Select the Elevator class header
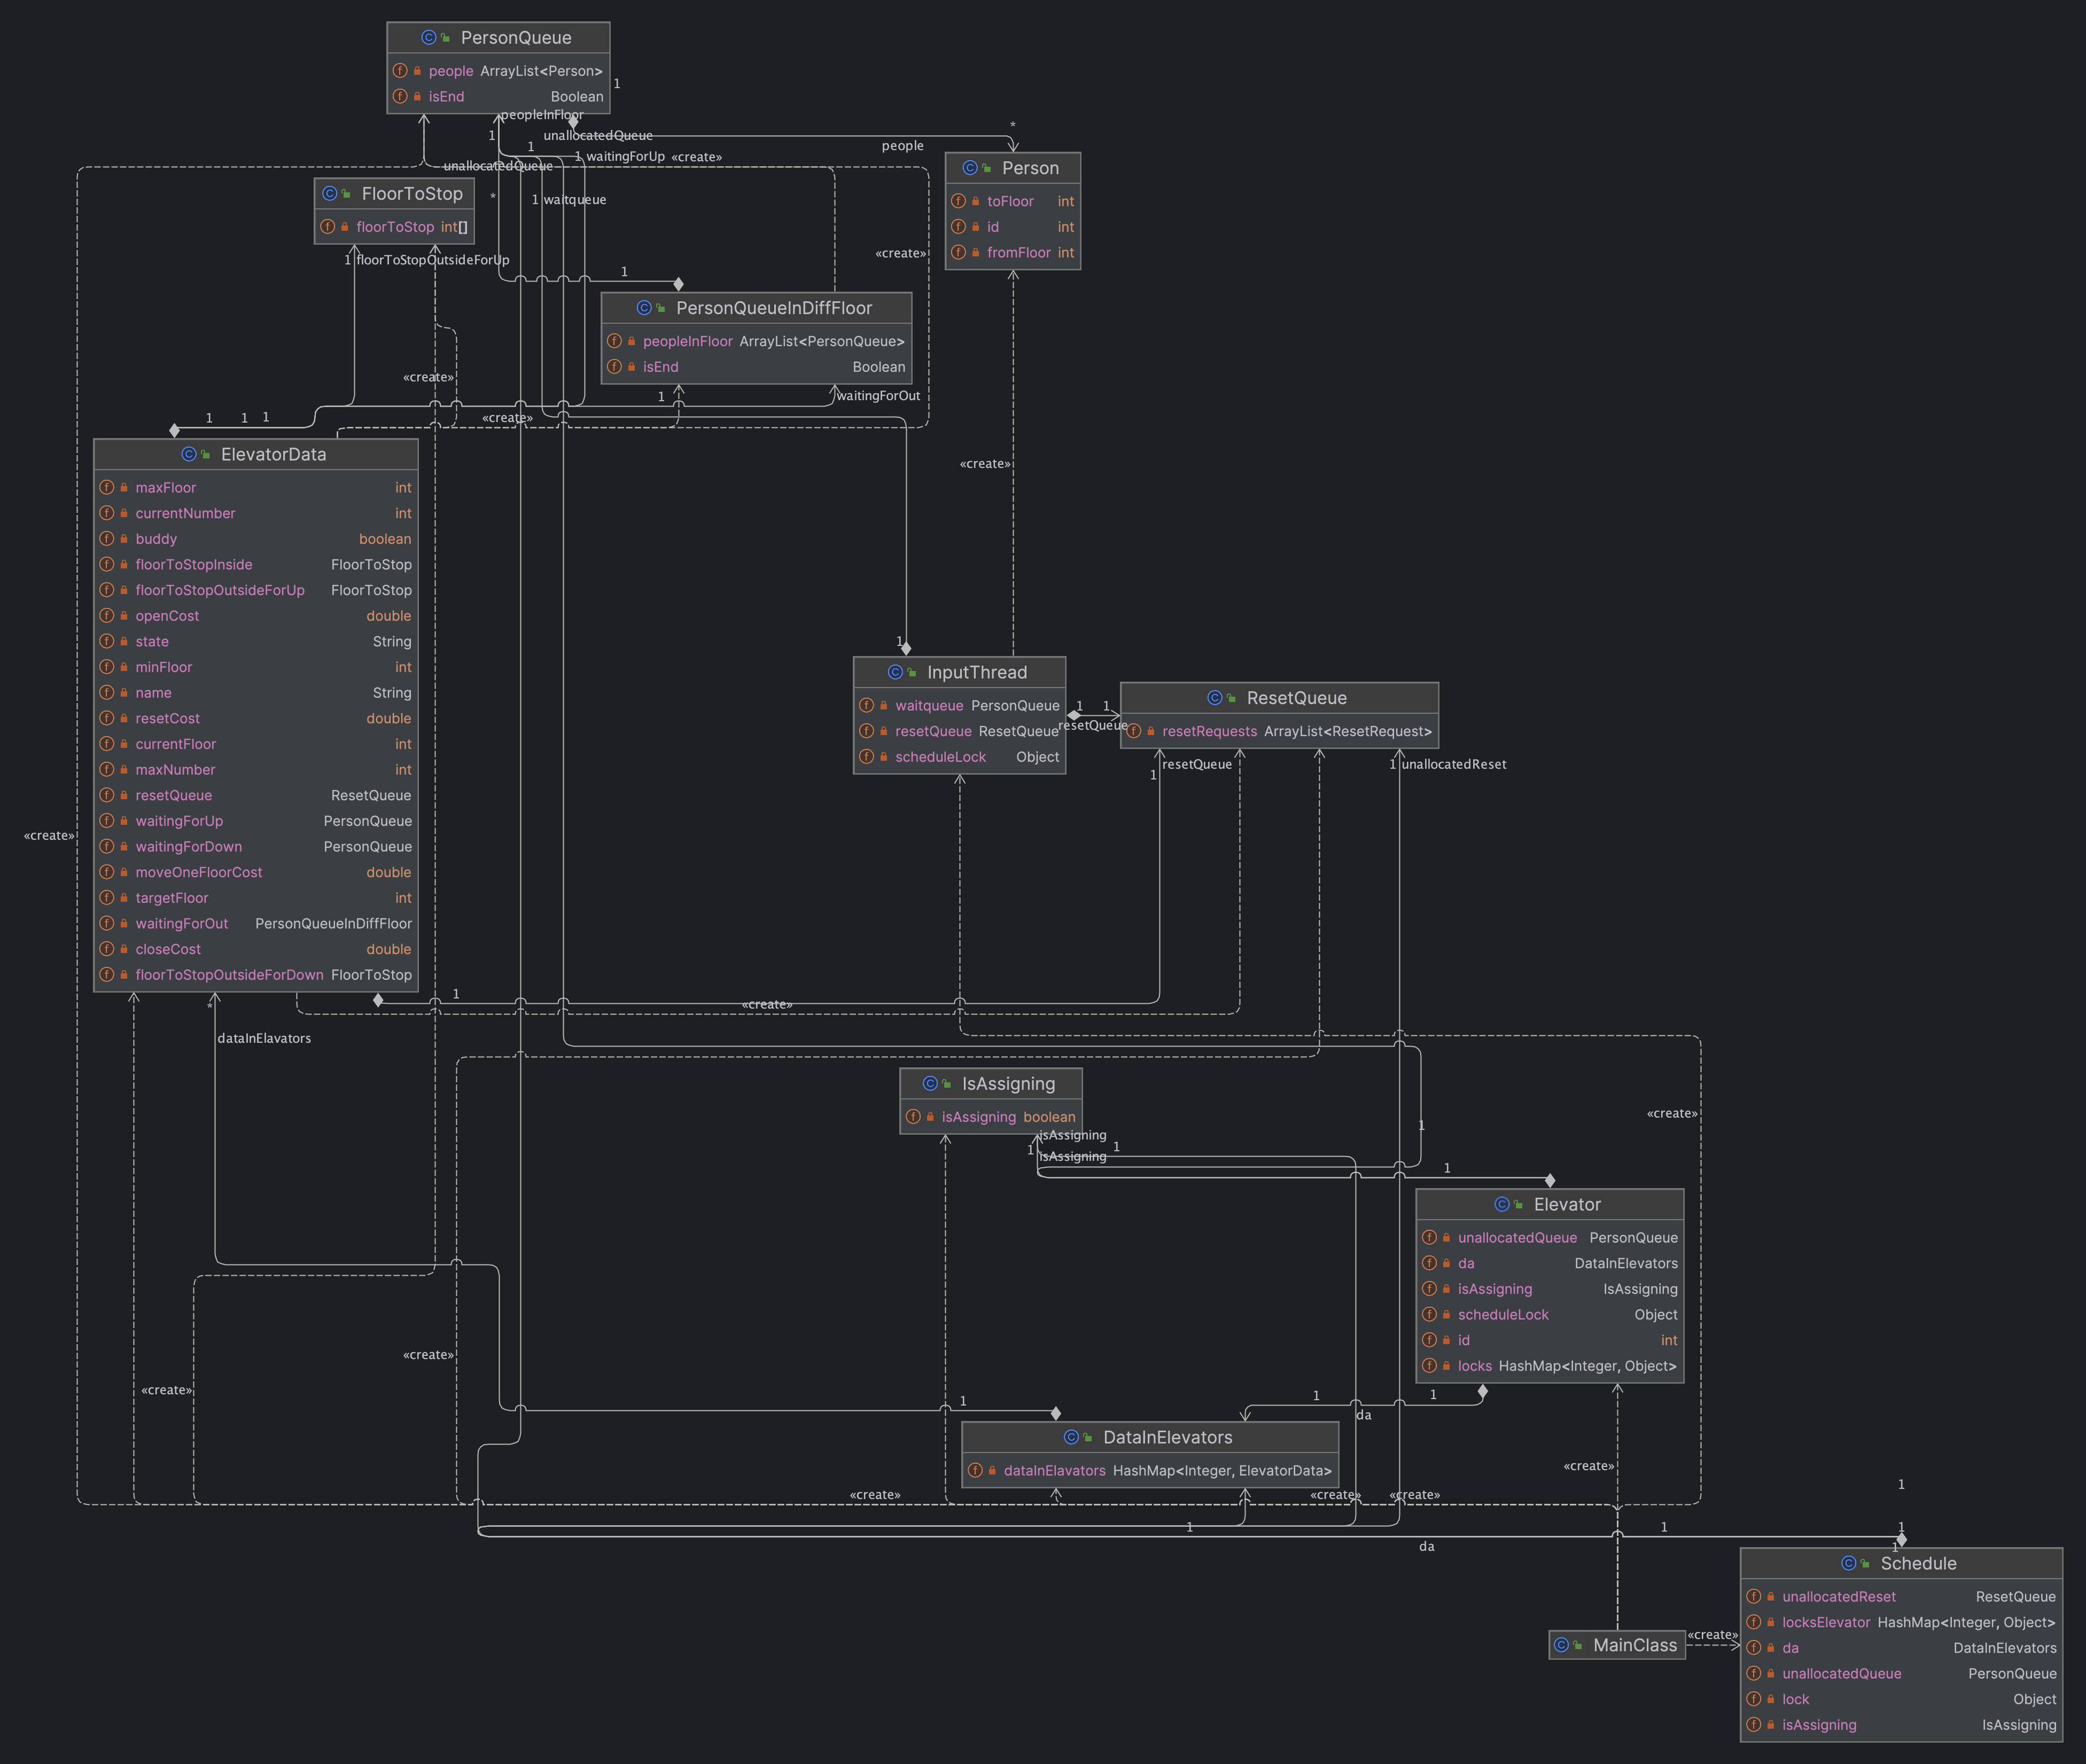This screenshot has height=1764, width=2086. (1550, 1204)
